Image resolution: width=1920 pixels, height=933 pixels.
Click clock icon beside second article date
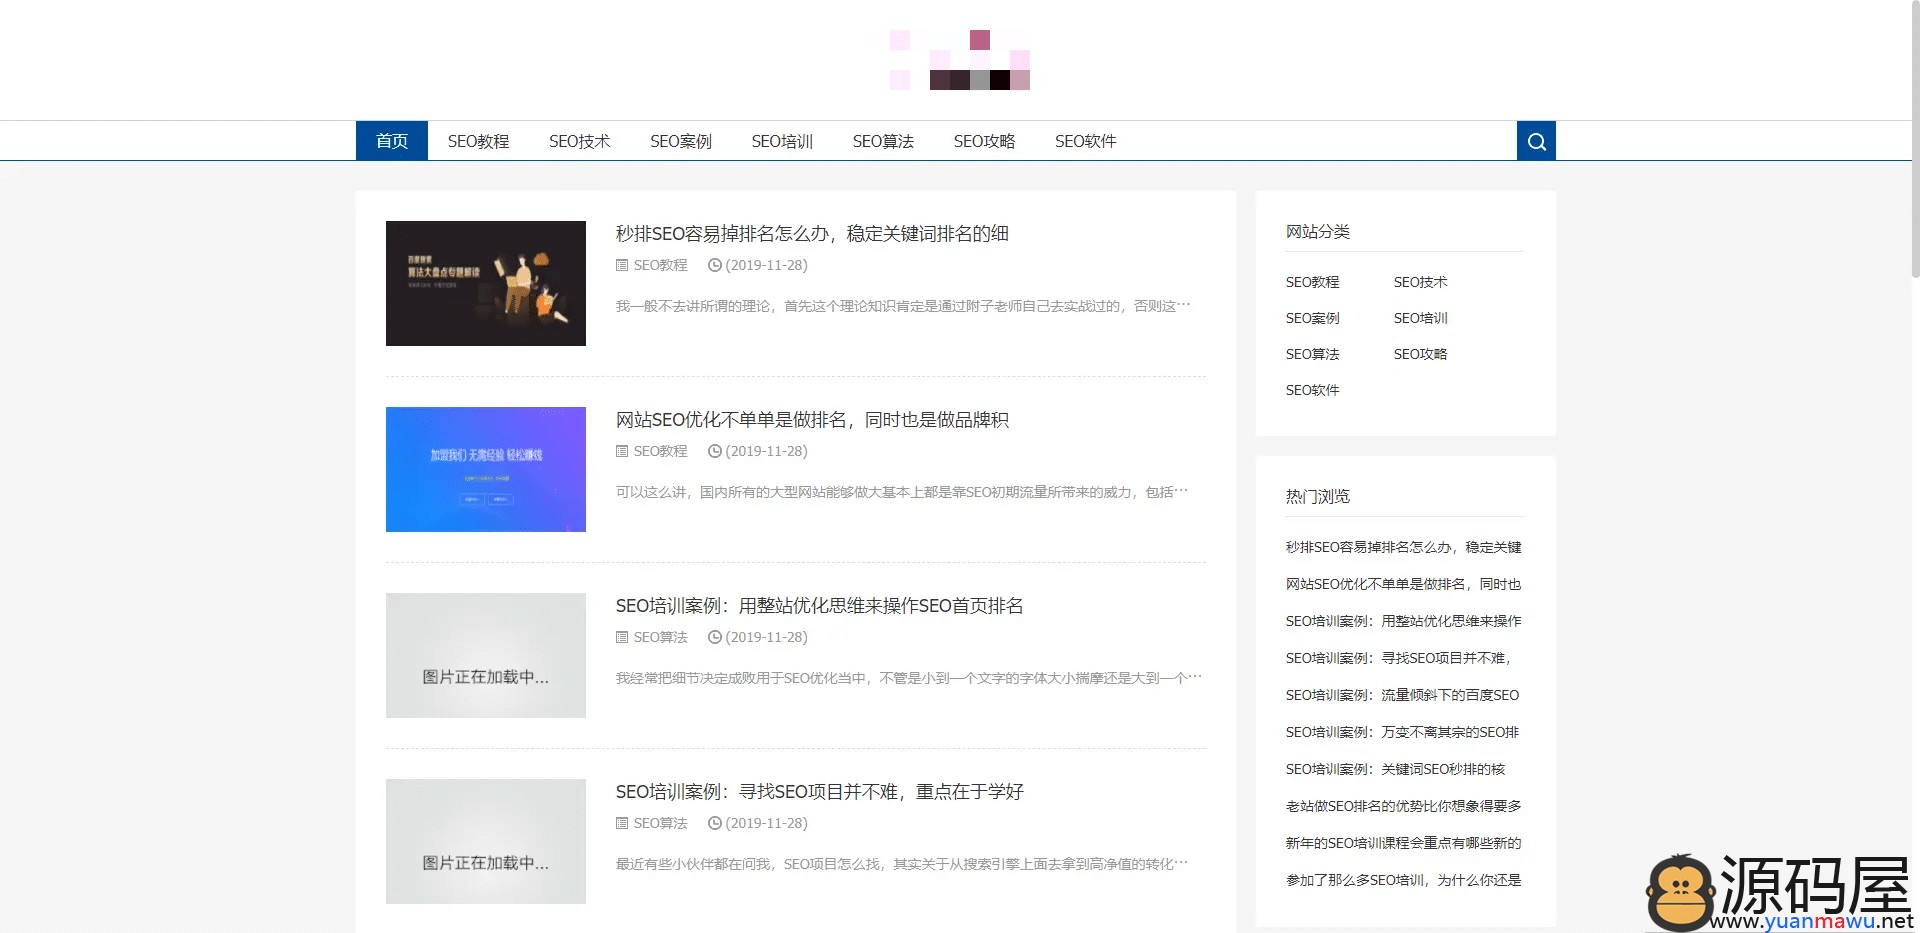[x=714, y=451]
